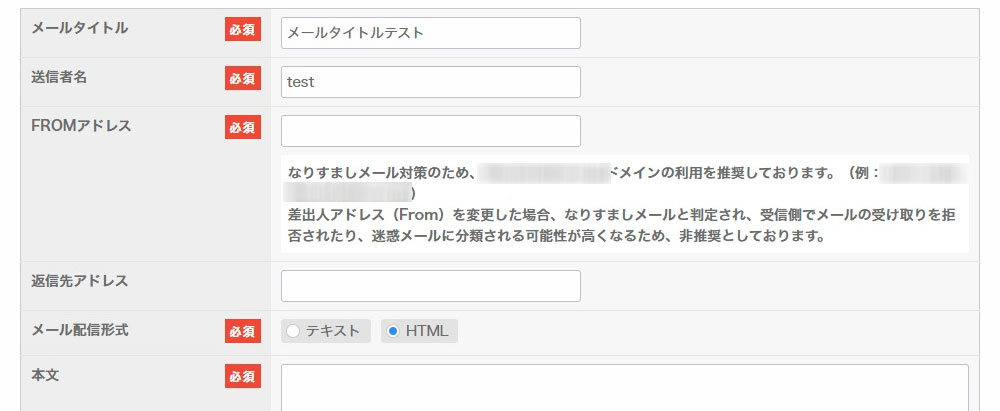The image size is (1000, 411).
Task: Click the 必須 badge beside 本文
Action: pyautogui.click(x=242, y=376)
